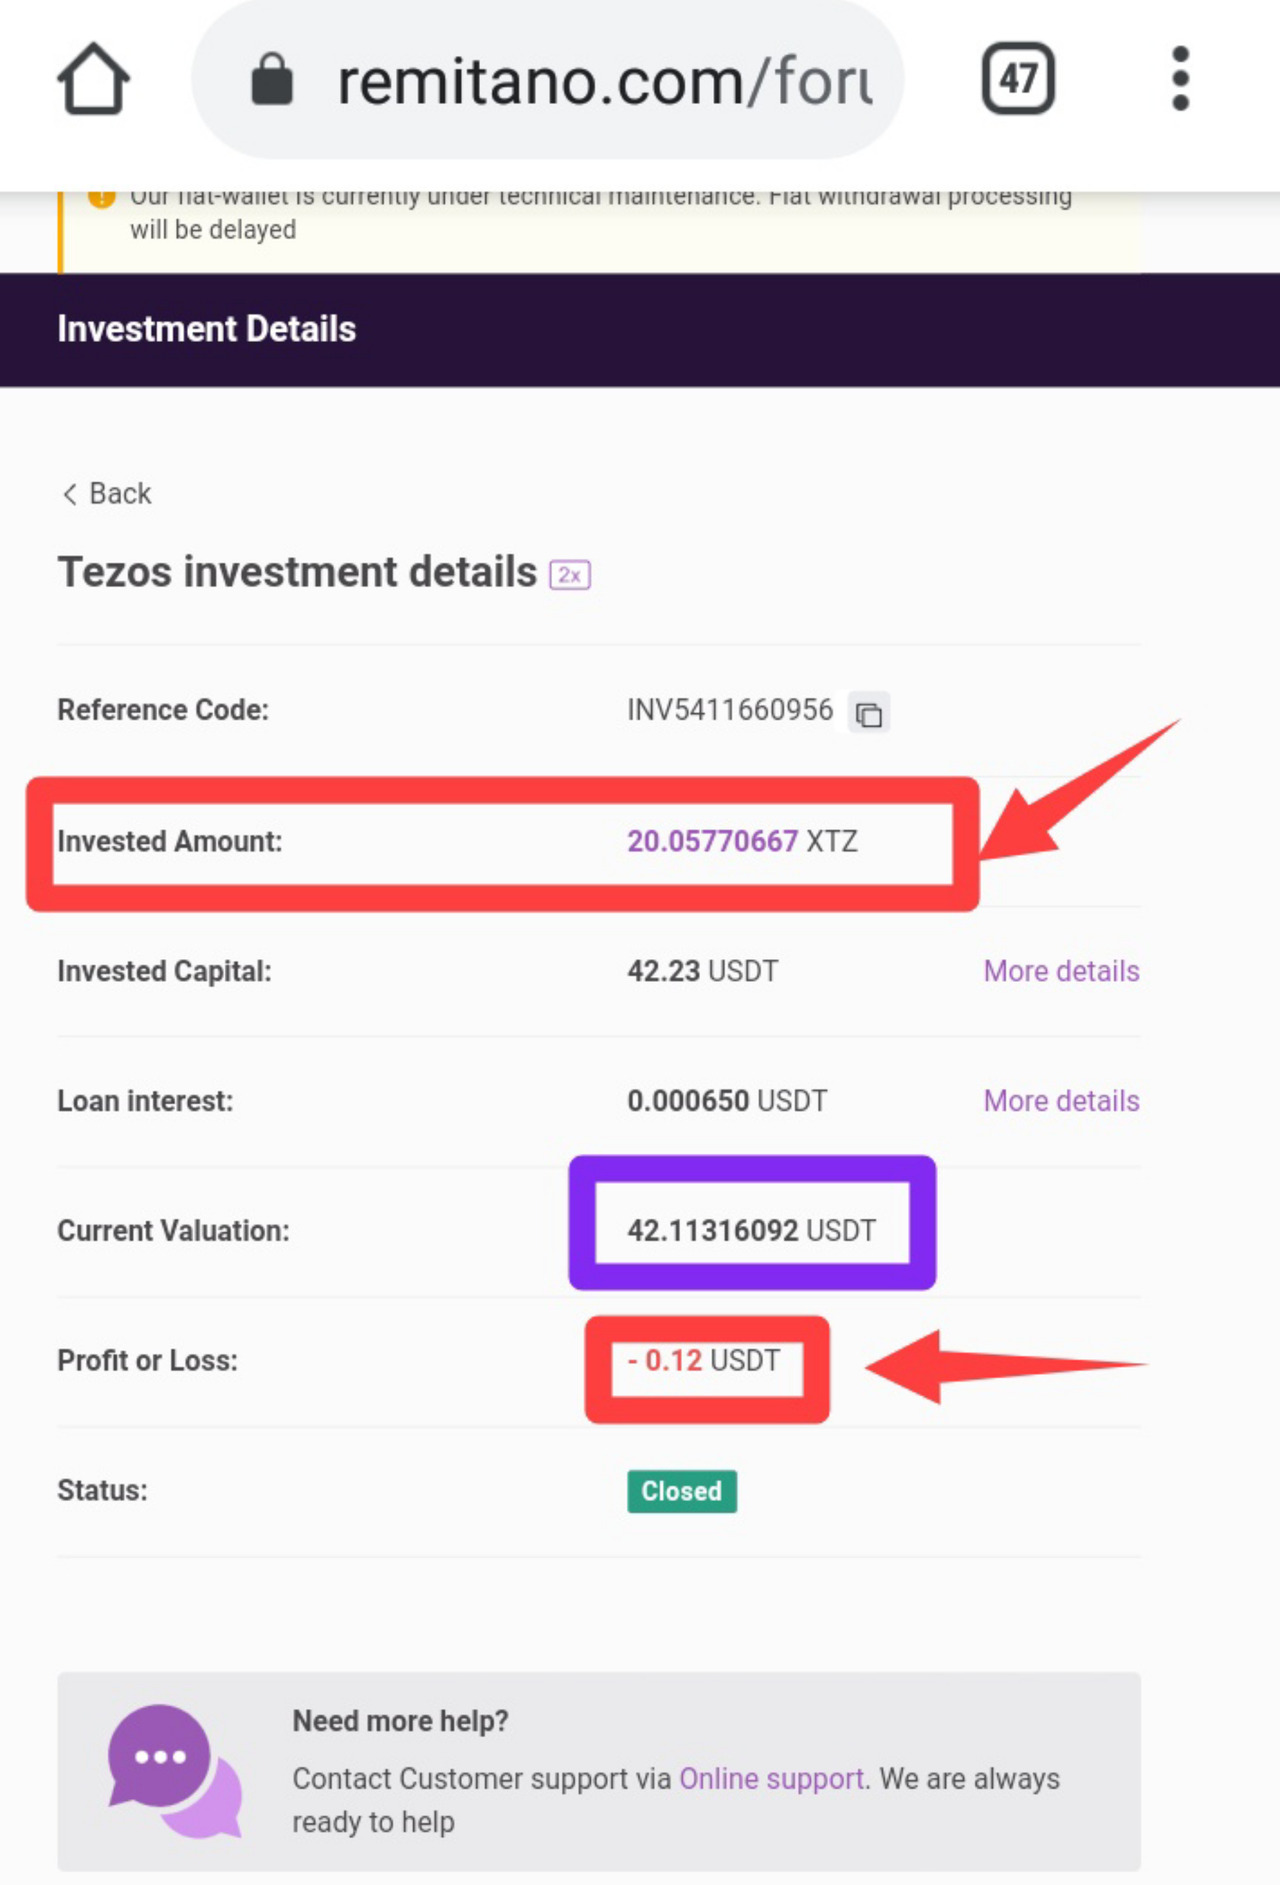The width and height of the screenshot is (1280, 1885).
Task: Select the invested amount 20.05770667 XTZ
Action: [x=742, y=841]
